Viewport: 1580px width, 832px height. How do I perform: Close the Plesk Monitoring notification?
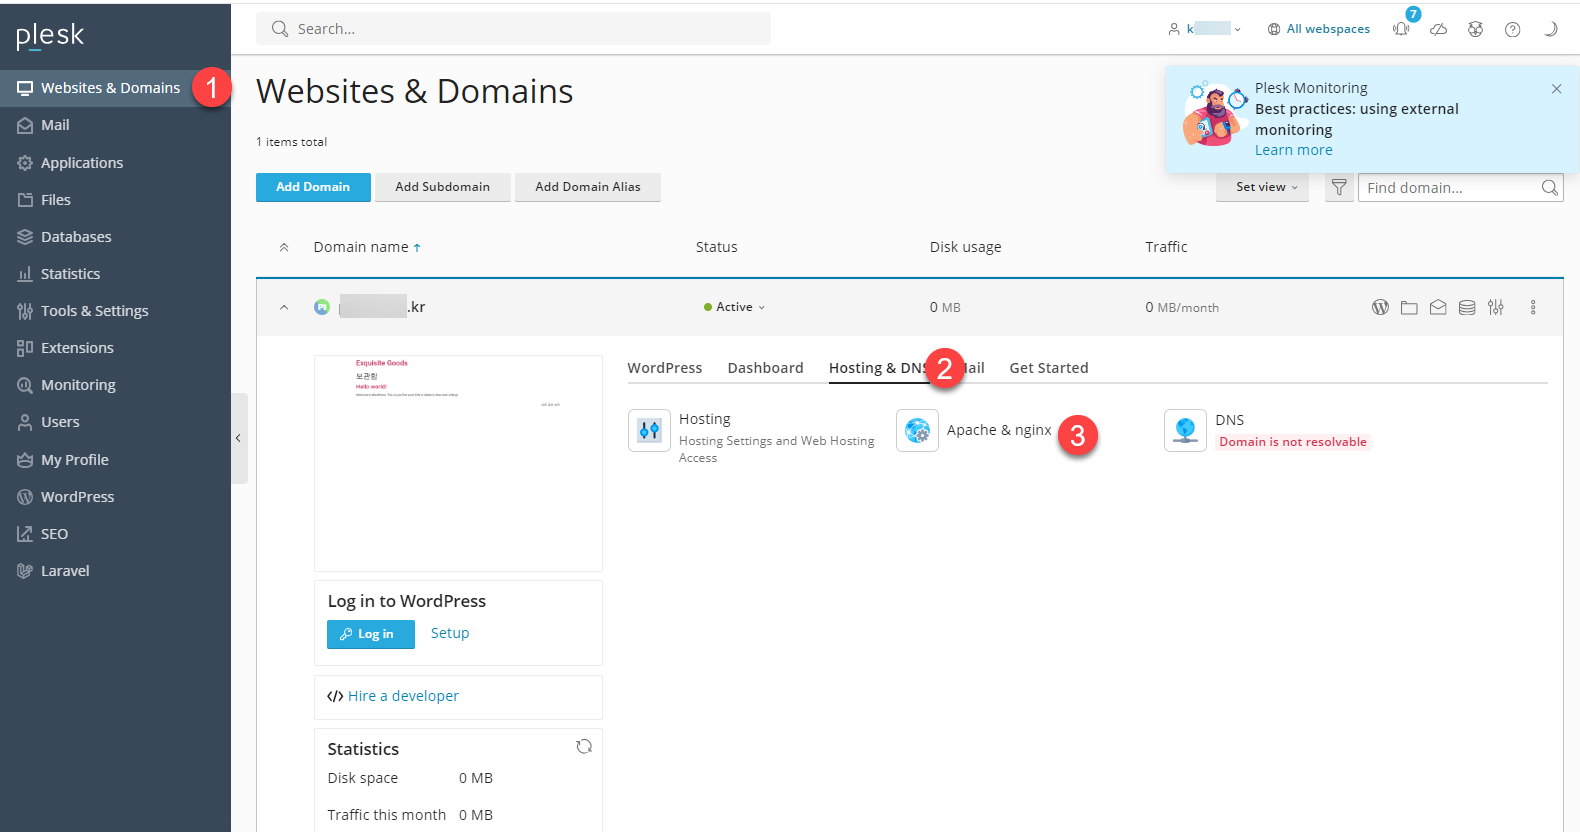tap(1556, 89)
